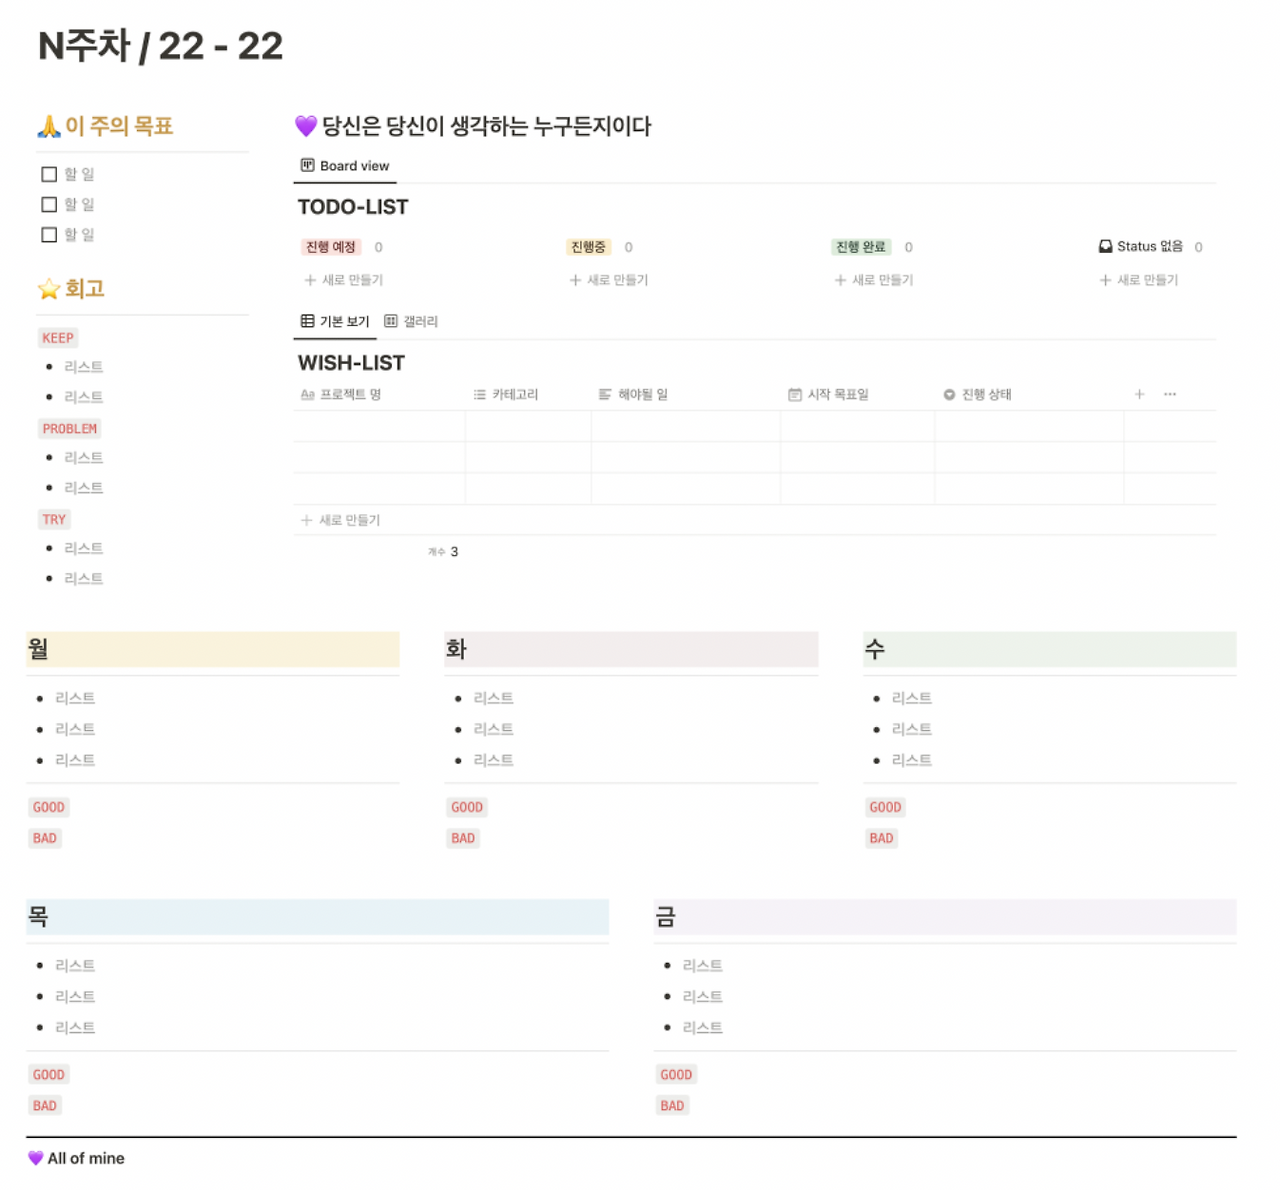Click 새로 만들기 under the 진행중 column

tap(609, 280)
